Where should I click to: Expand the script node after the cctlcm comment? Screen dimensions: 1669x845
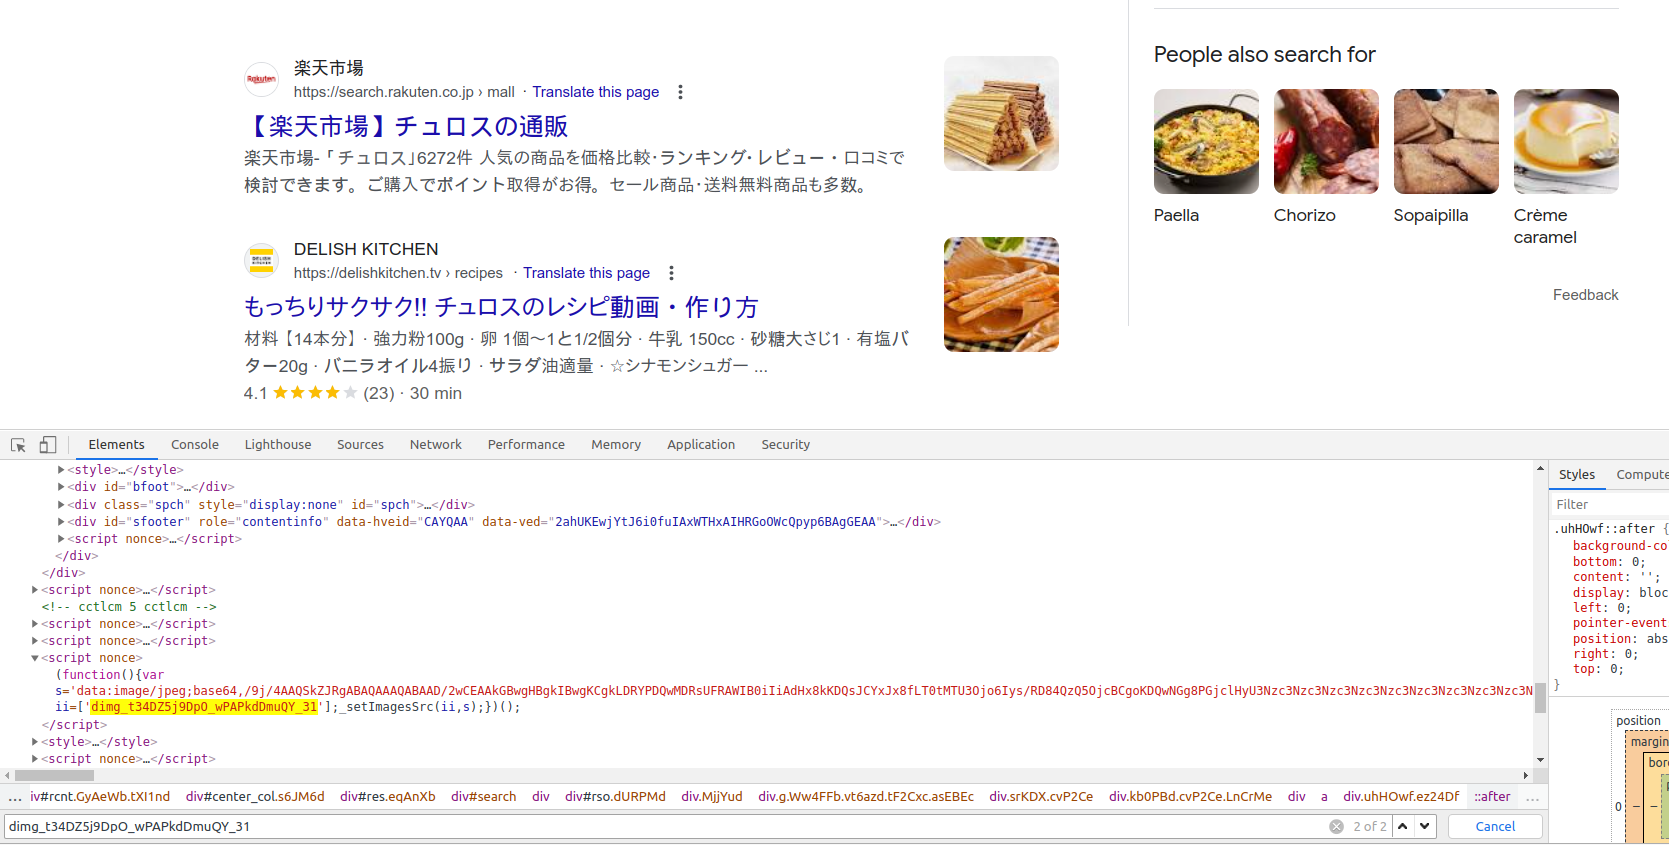pyautogui.click(x=35, y=624)
